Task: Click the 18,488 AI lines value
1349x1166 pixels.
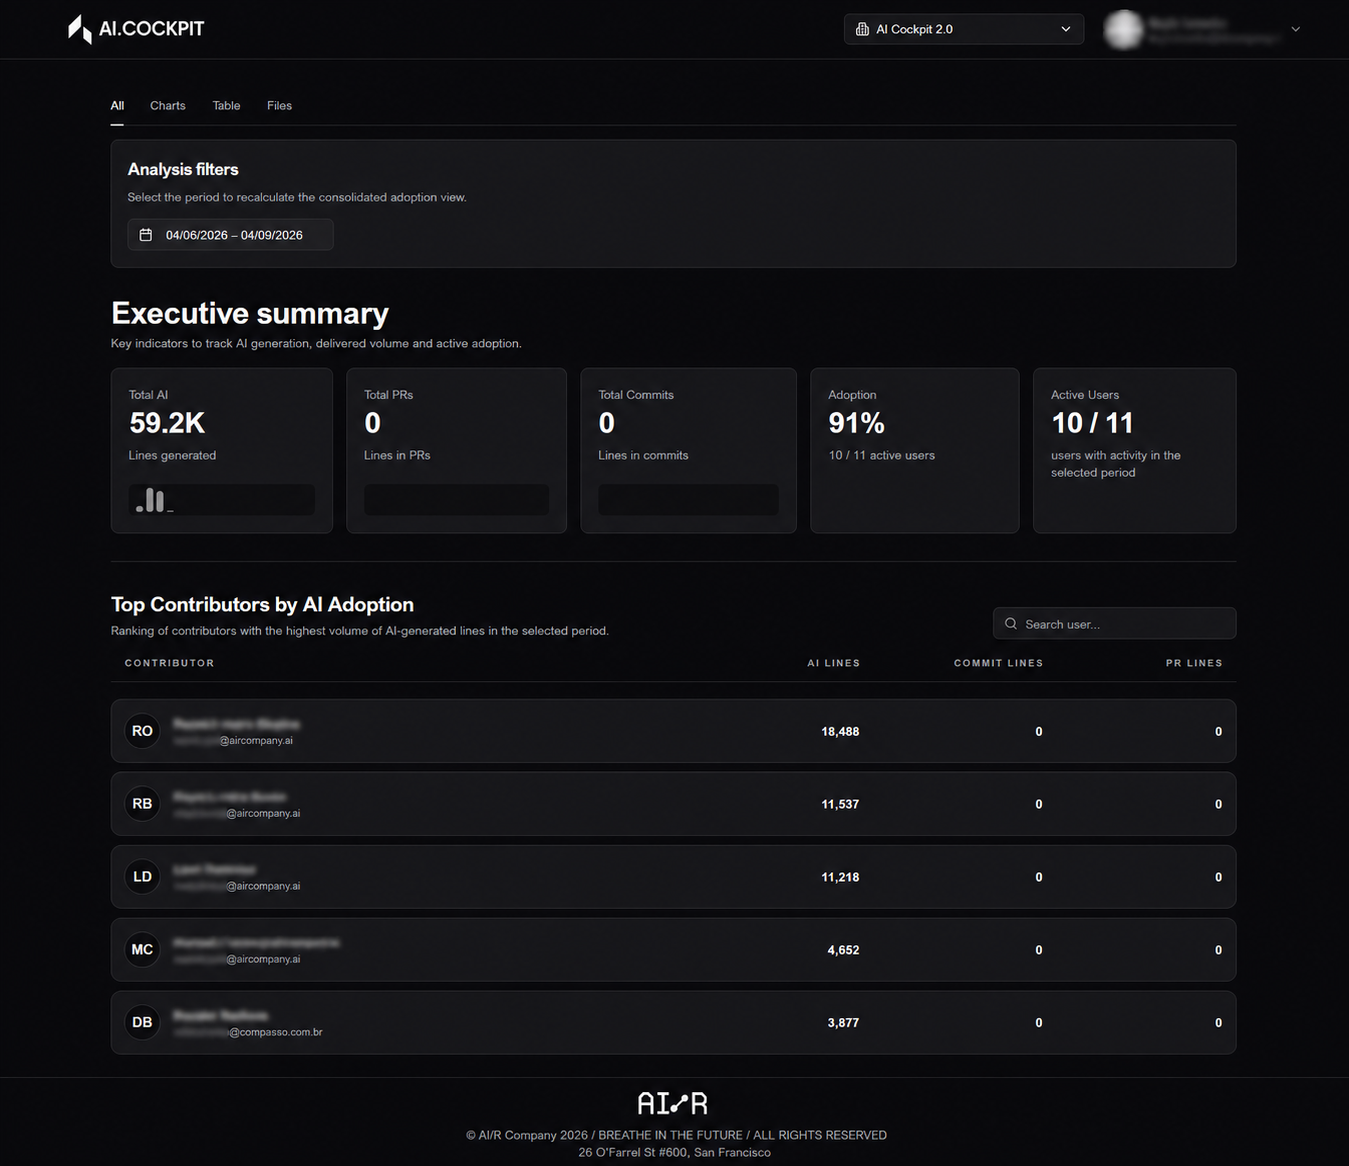Action: (840, 732)
